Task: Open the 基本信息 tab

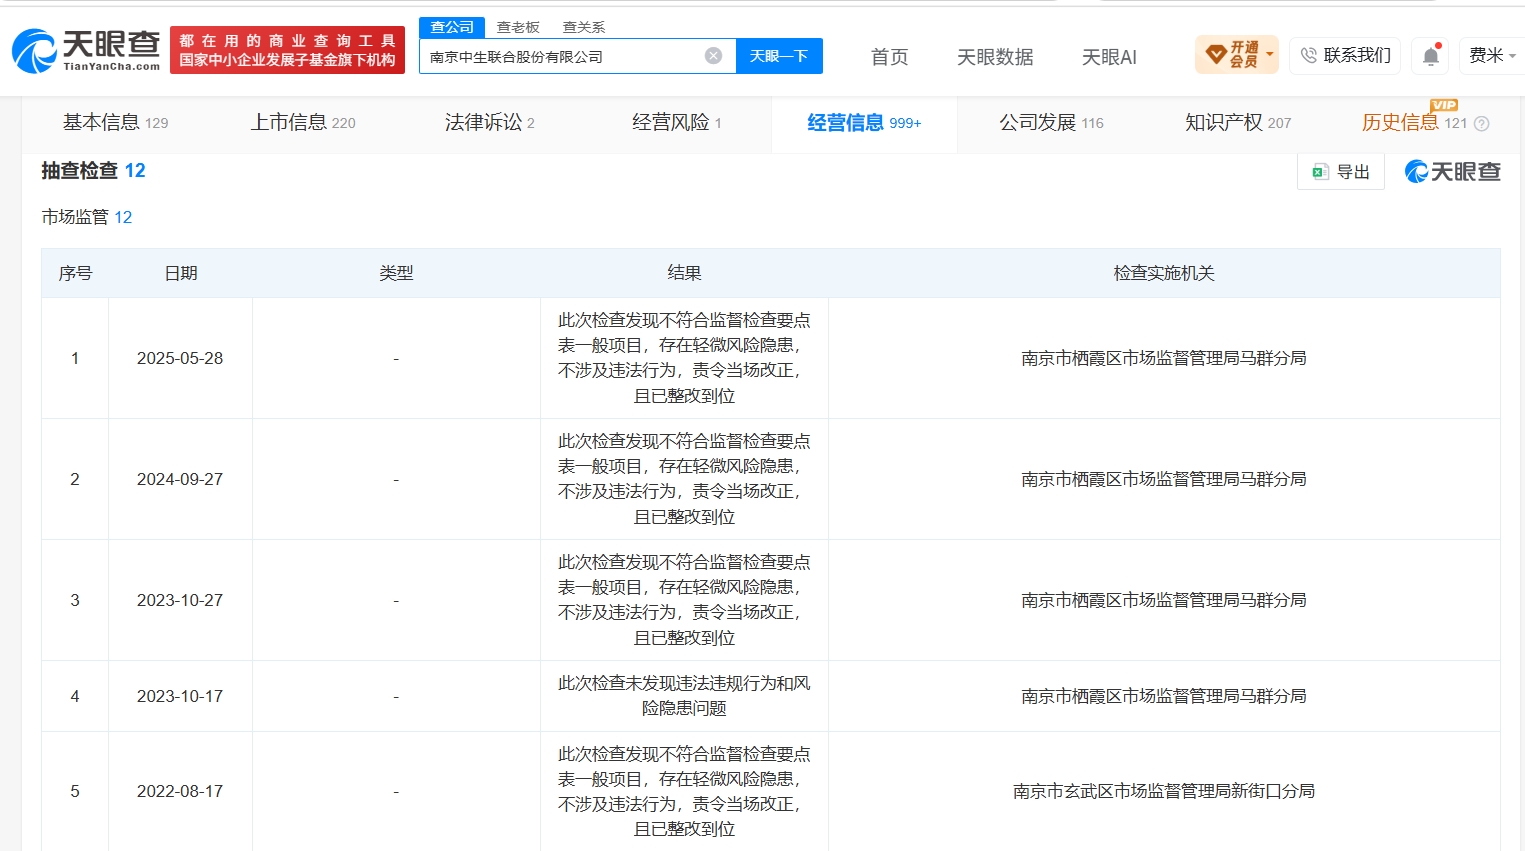Action: click(x=115, y=123)
